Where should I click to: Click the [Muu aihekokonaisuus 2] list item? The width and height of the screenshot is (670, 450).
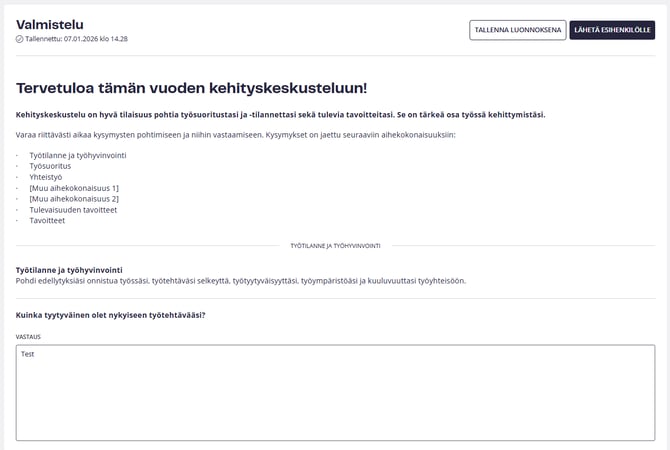pos(74,199)
